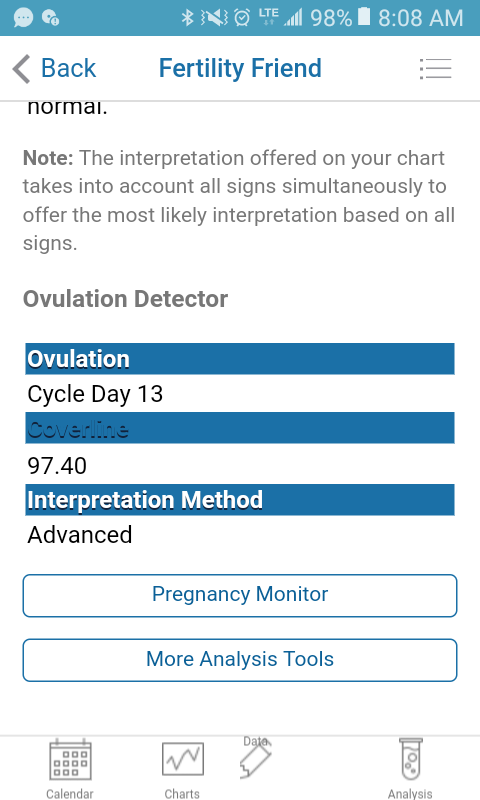Tap the Fertility Friend title
The image size is (480, 800).
240,68
